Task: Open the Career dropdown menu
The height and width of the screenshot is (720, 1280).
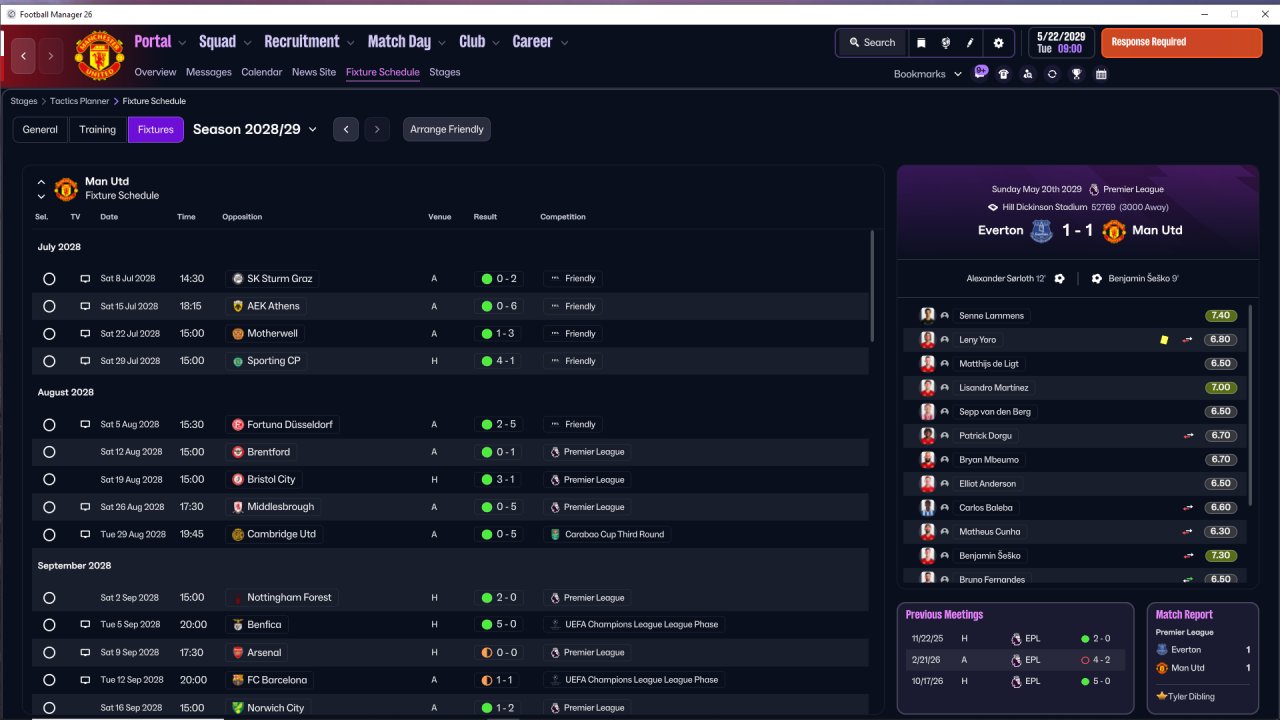Action: [540, 42]
